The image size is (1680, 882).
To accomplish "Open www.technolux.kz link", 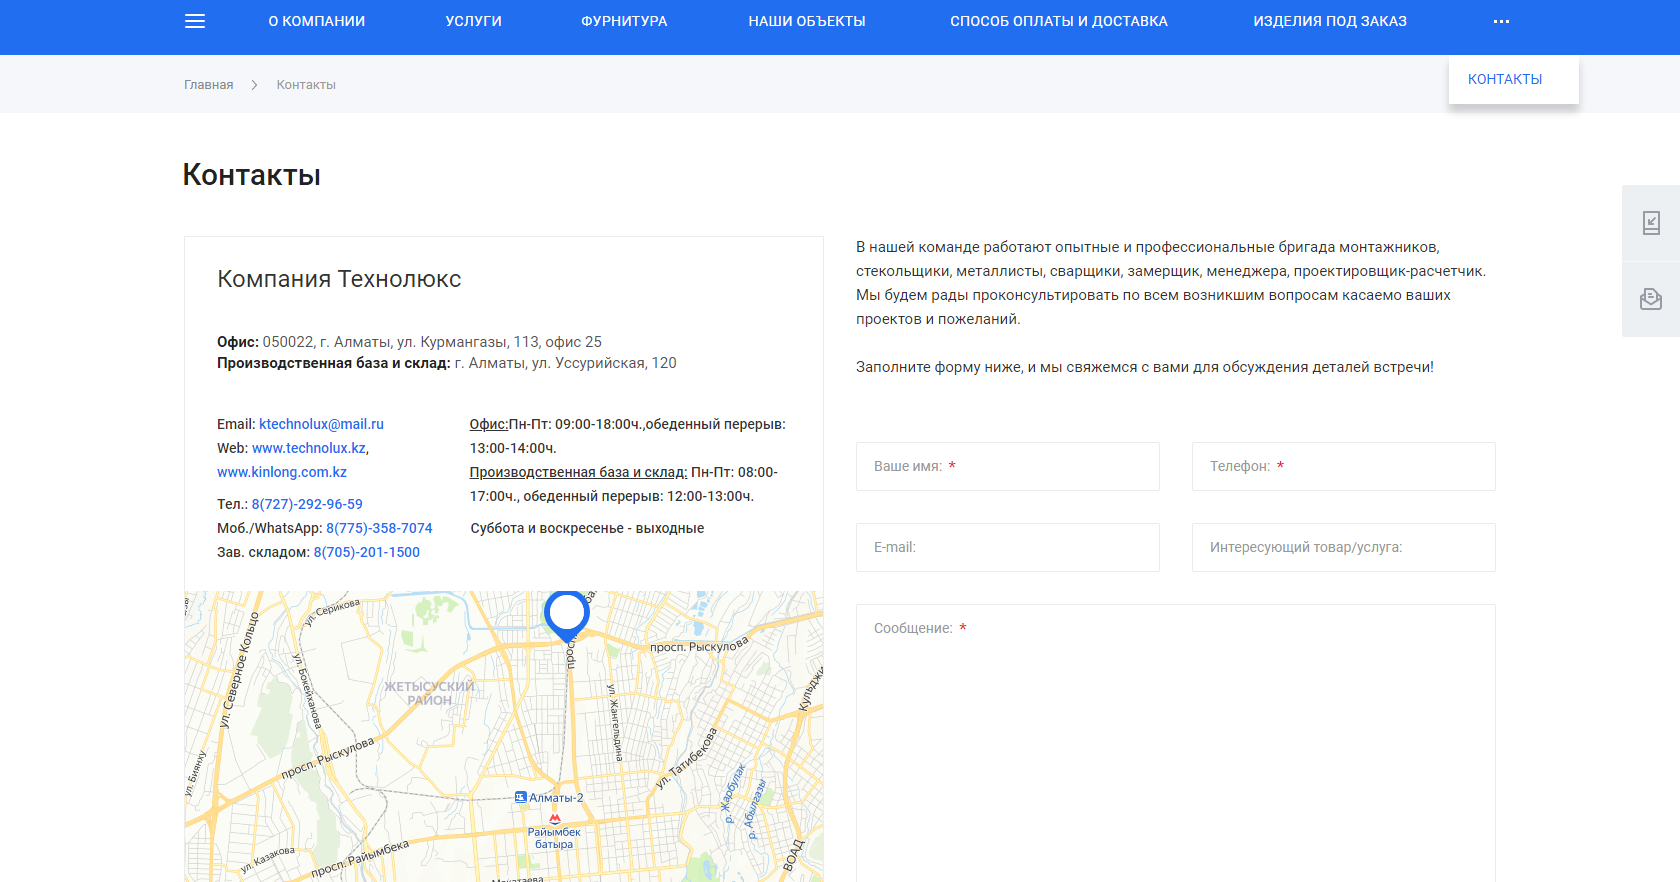I will (x=309, y=448).
